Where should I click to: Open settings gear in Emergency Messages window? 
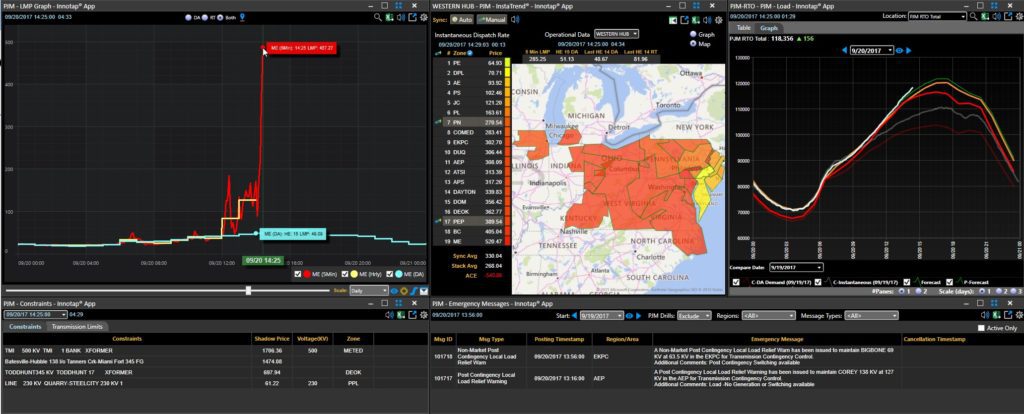1018,315
